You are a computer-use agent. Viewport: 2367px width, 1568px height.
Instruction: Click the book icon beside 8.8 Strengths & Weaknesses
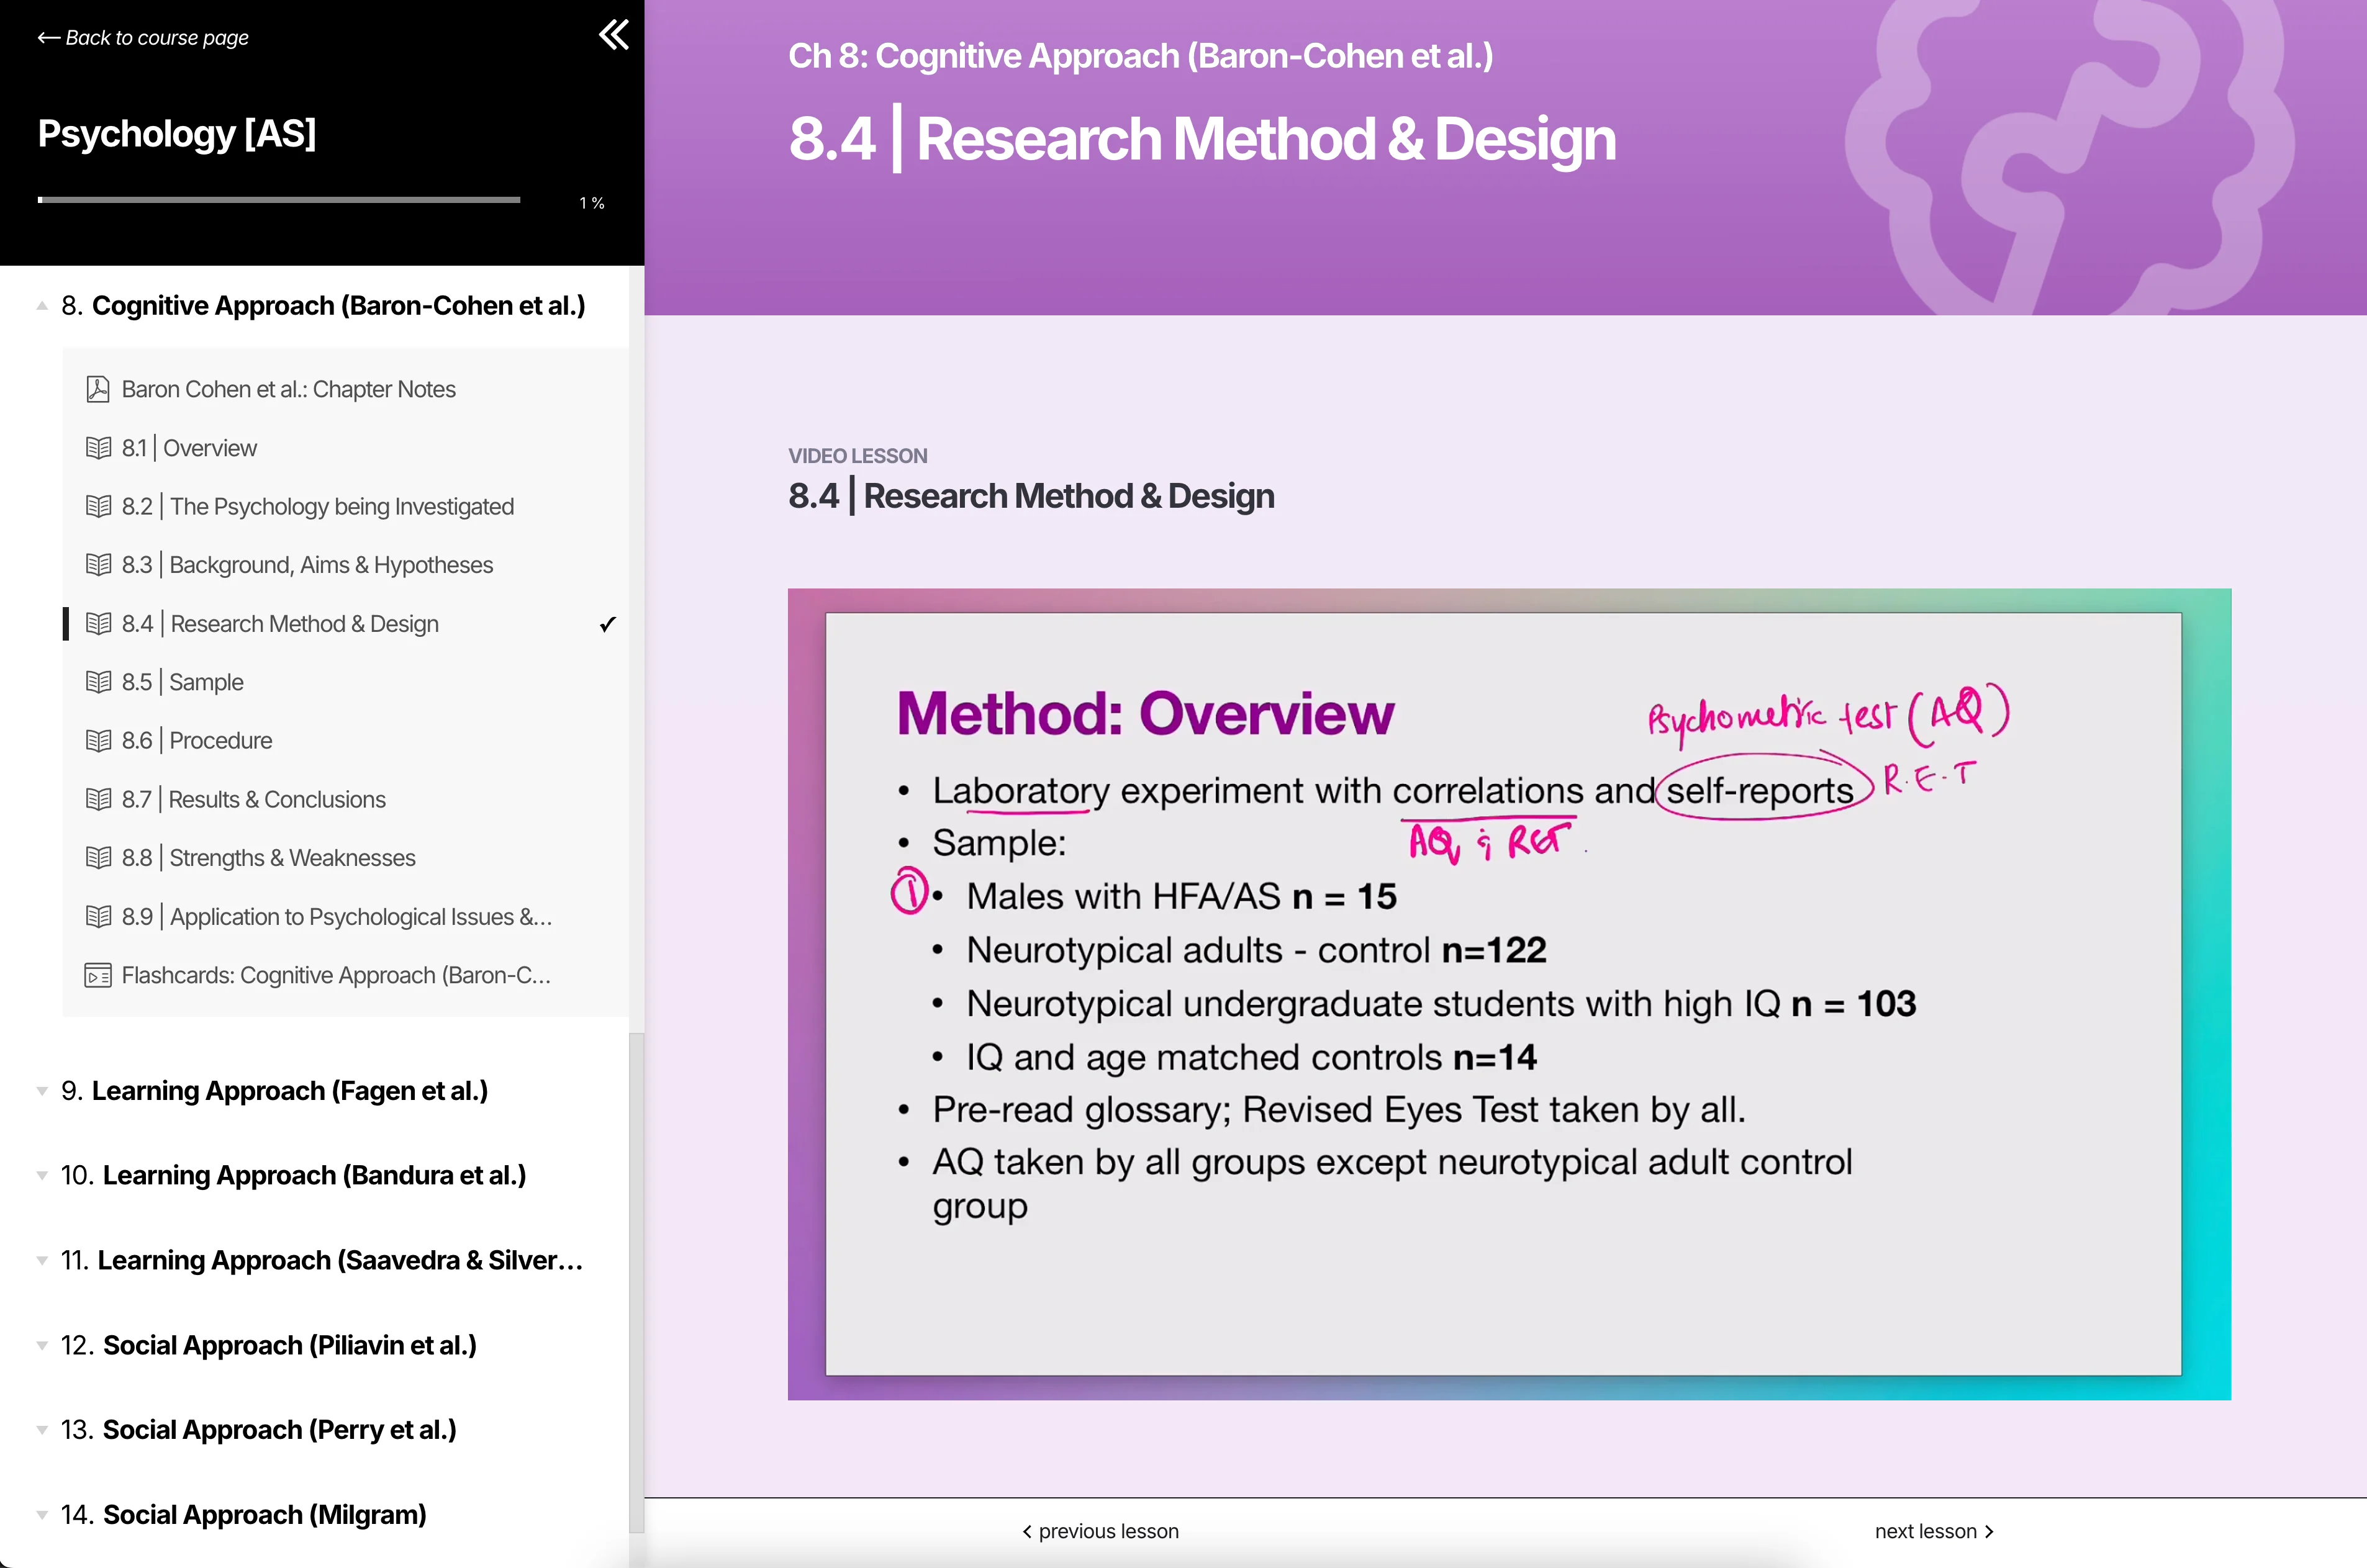pos(98,858)
